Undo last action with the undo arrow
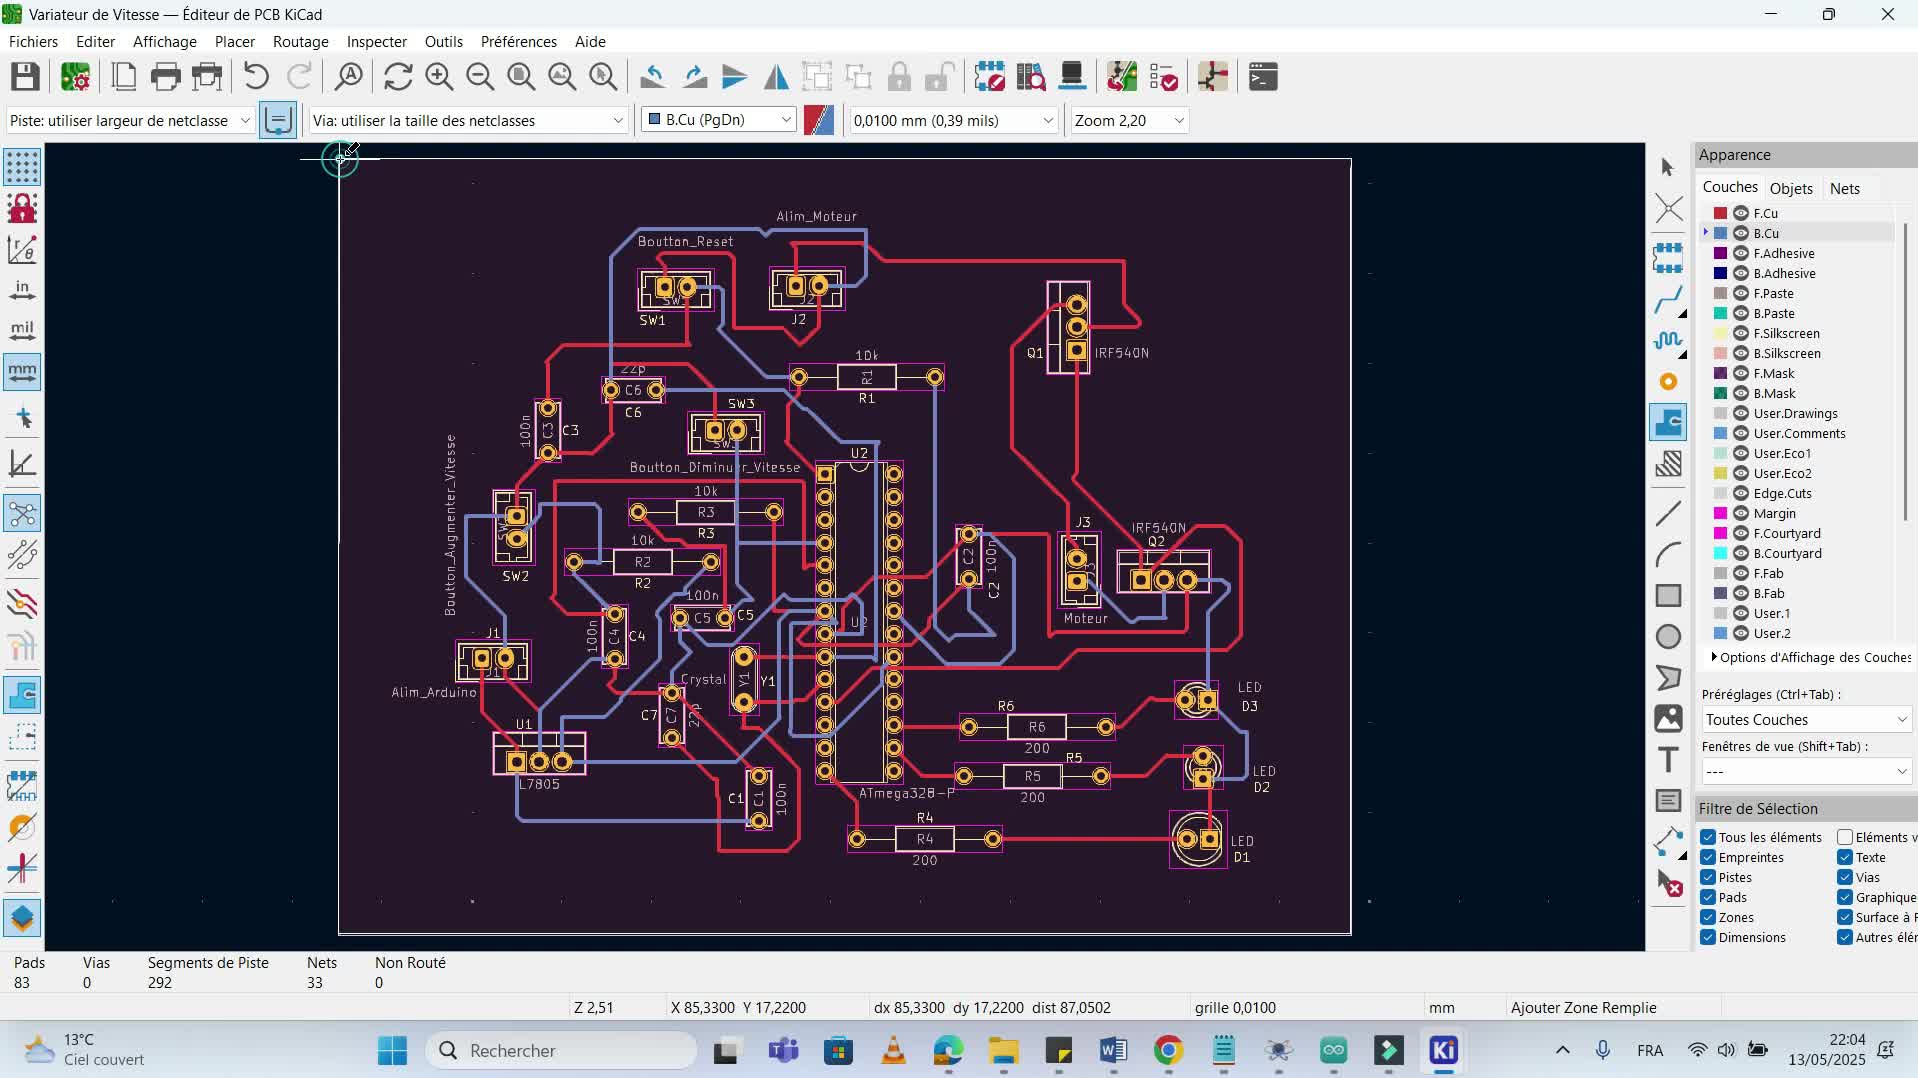The height and width of the screenshot is (1078, 1918). tap(256, 77)
